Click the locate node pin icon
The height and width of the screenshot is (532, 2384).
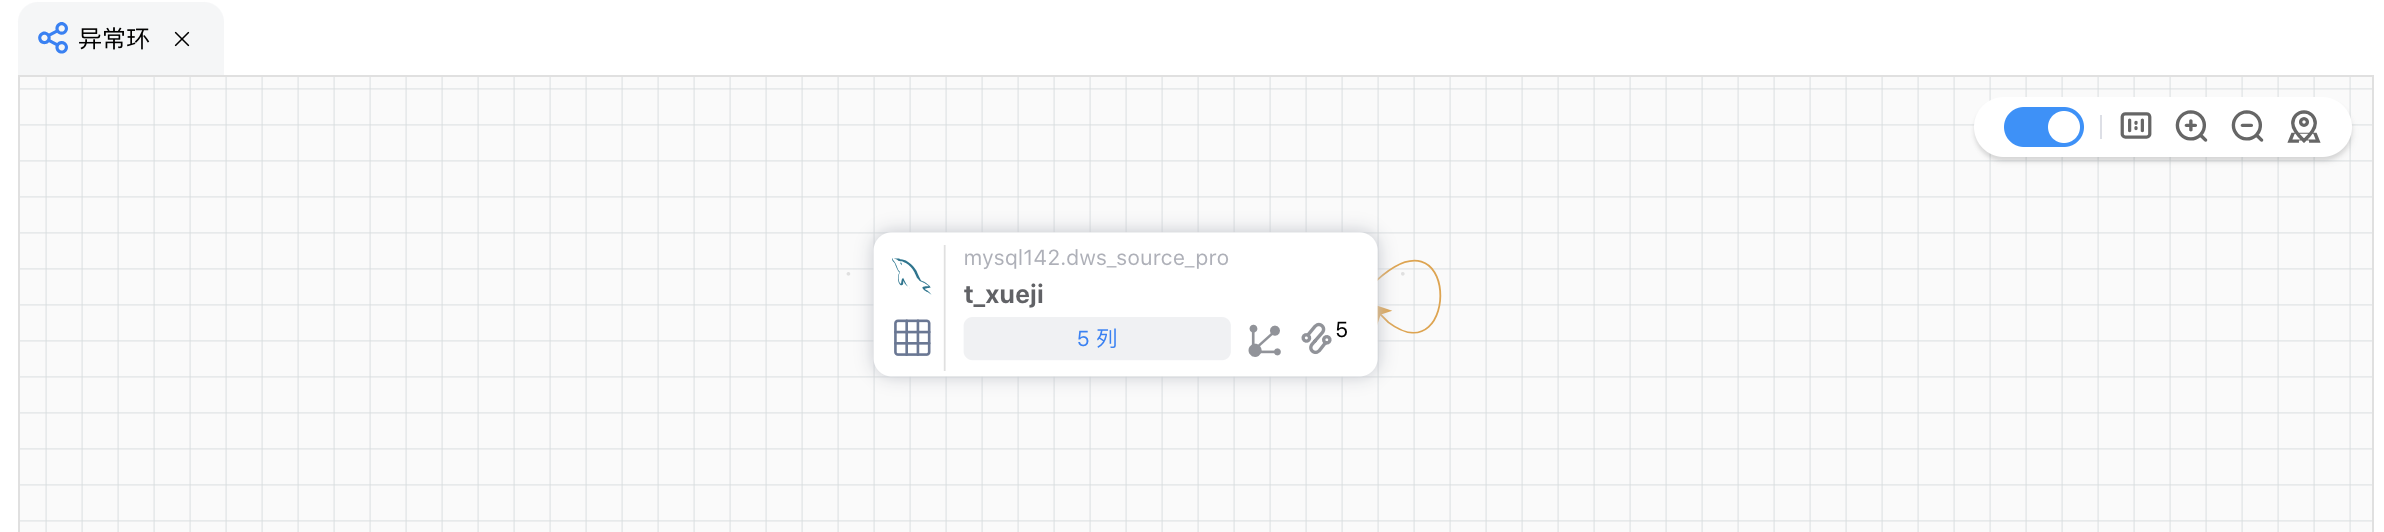tap(2304, 127)
